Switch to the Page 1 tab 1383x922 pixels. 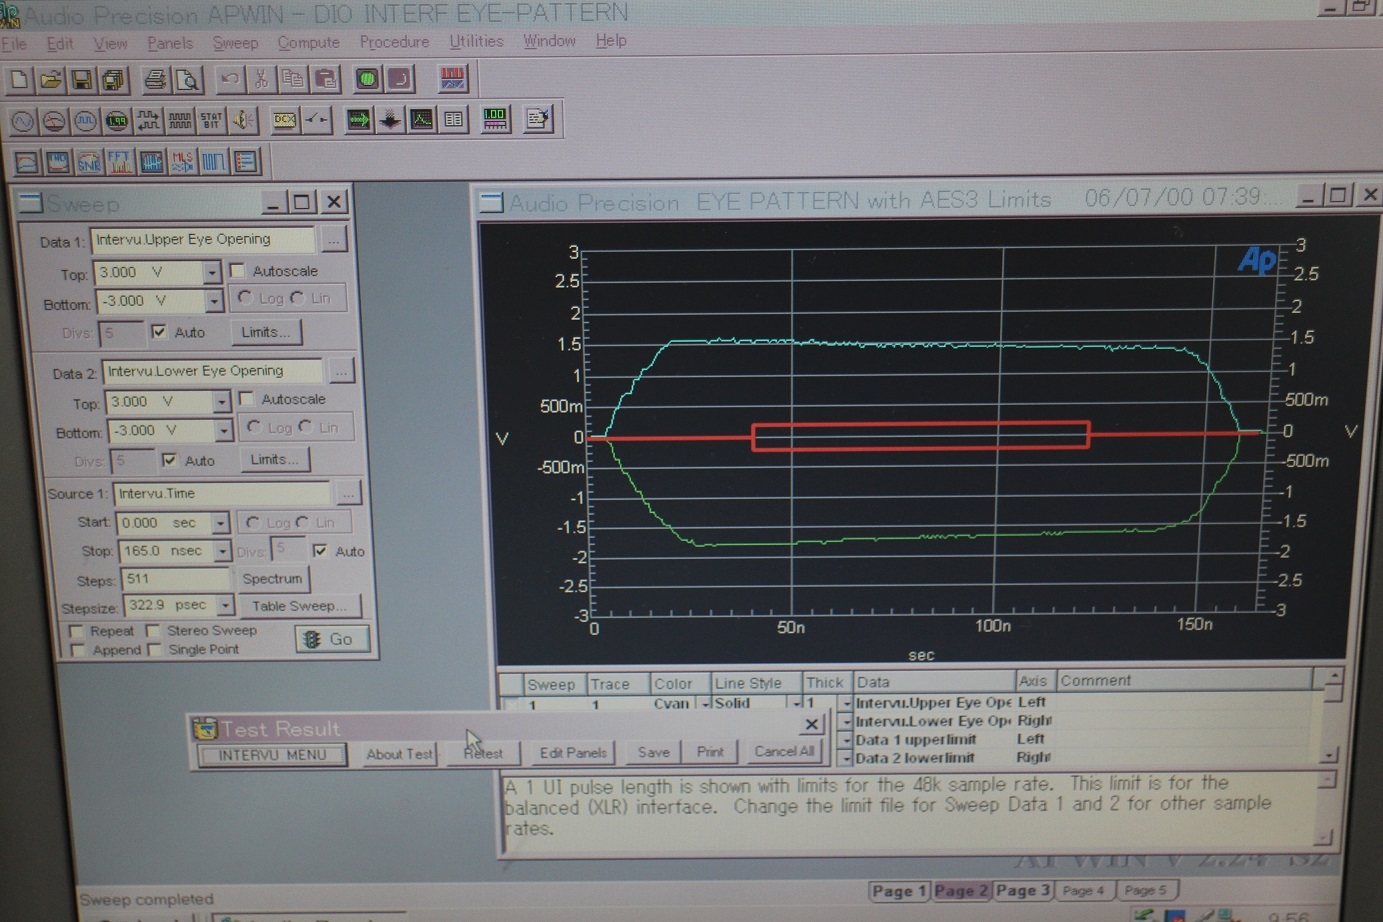click(x=898, y=891)
